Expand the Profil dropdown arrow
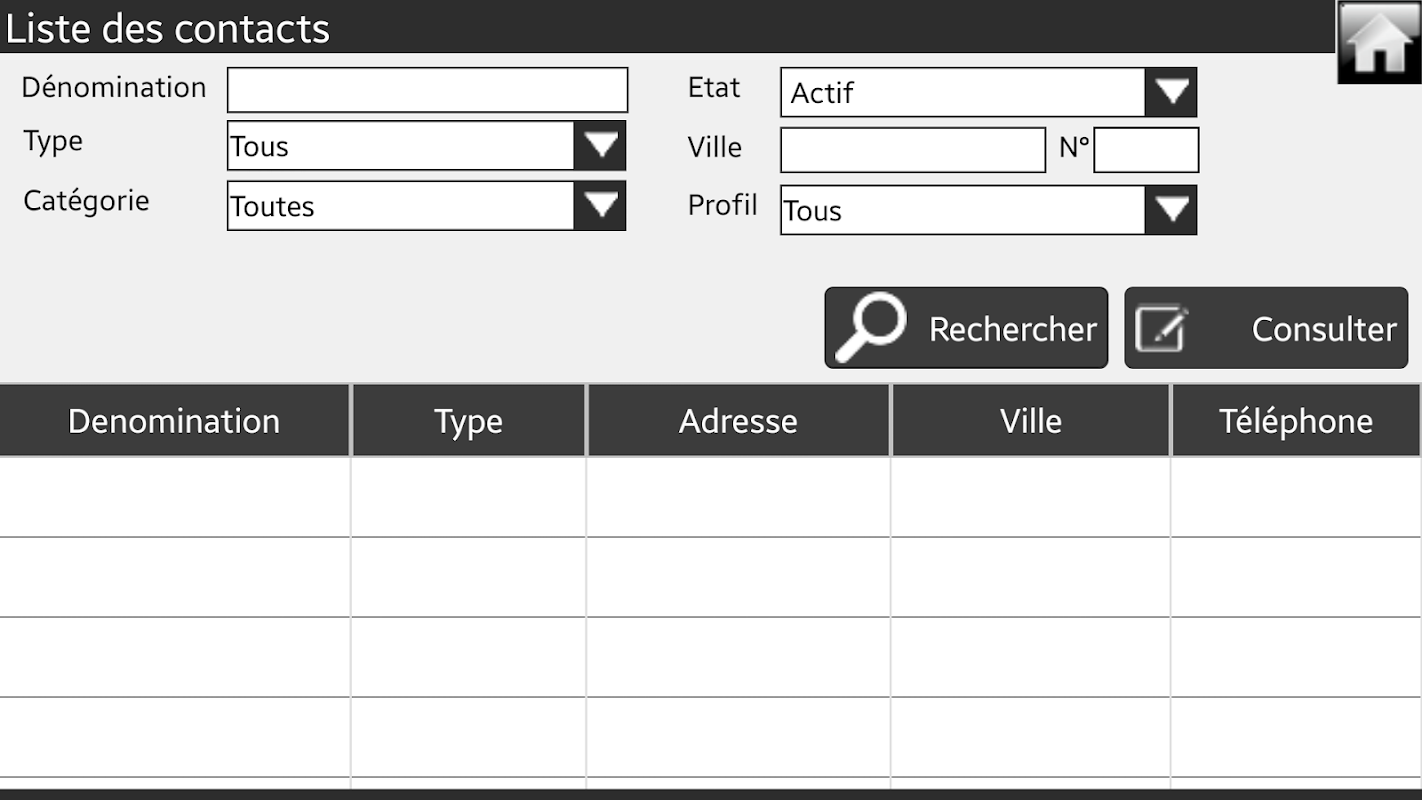The image size is (1422, 800). coord(1171,210)
